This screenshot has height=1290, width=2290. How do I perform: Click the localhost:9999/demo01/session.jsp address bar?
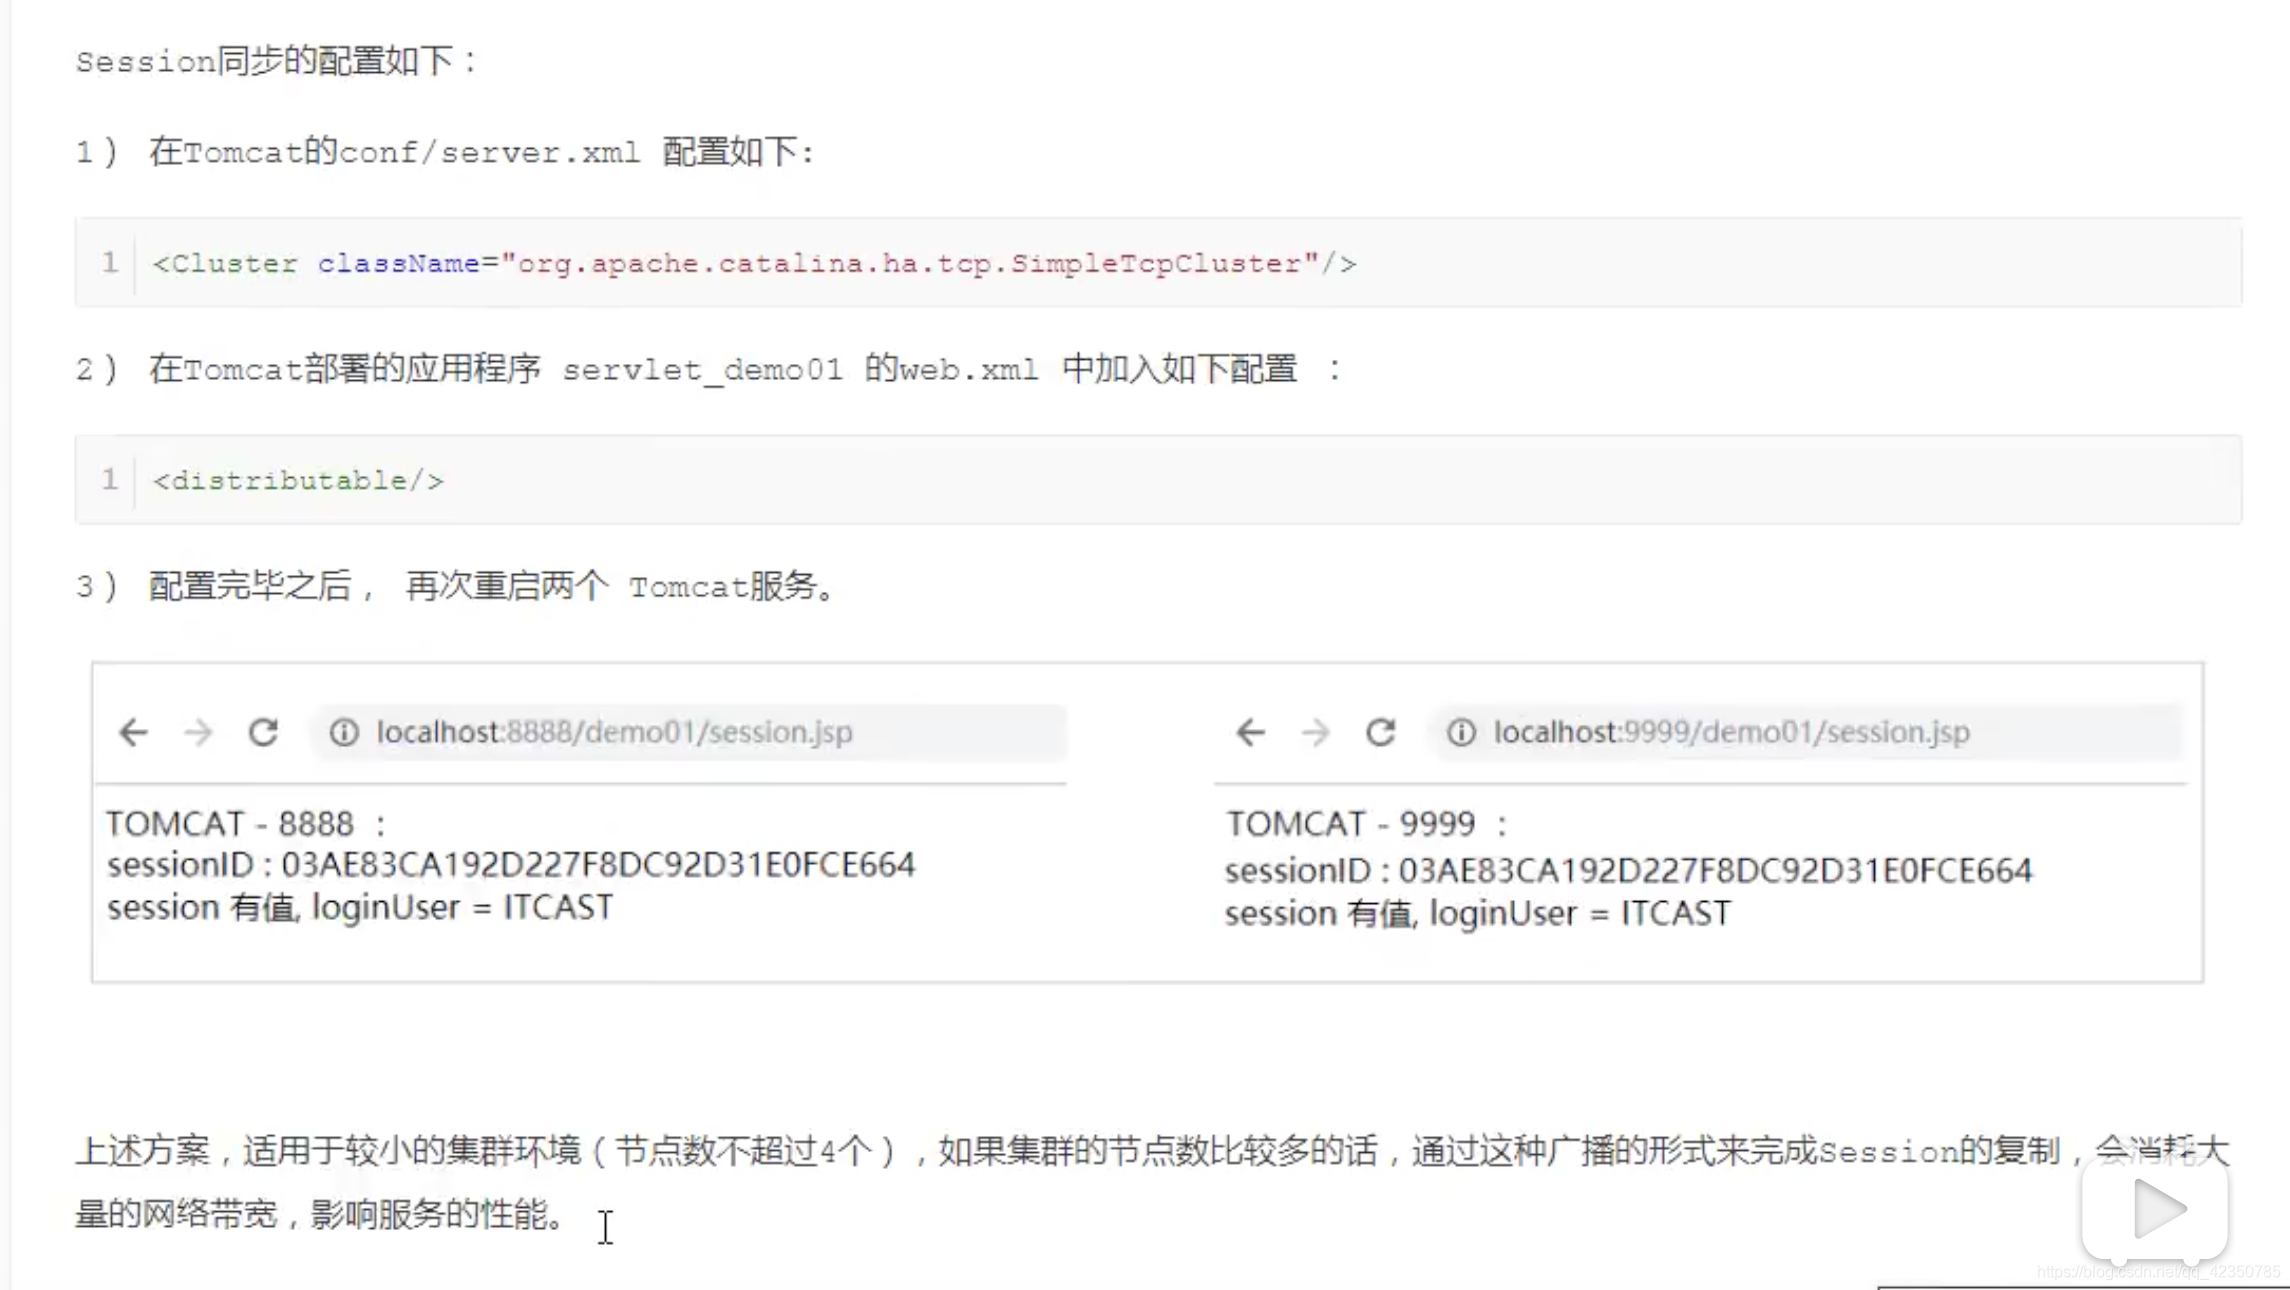pos(1807,732)
